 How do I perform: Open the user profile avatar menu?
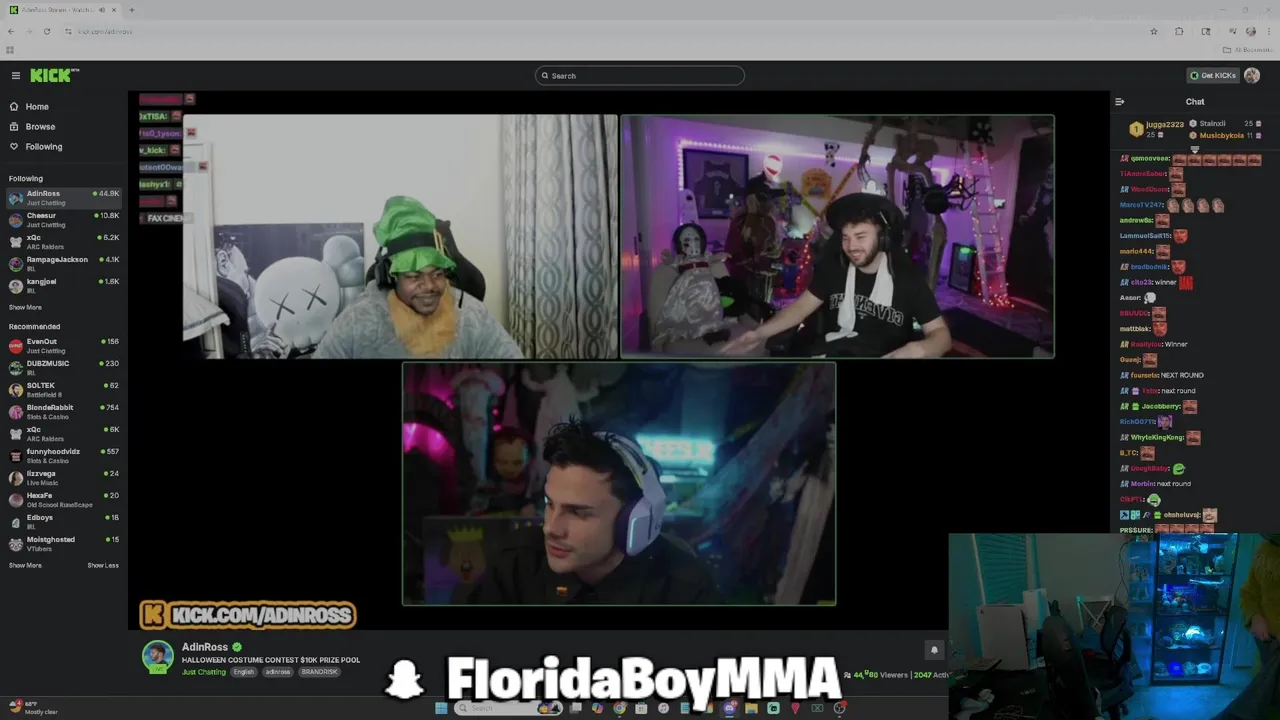pyautogui.click(x=1252, y=75)
